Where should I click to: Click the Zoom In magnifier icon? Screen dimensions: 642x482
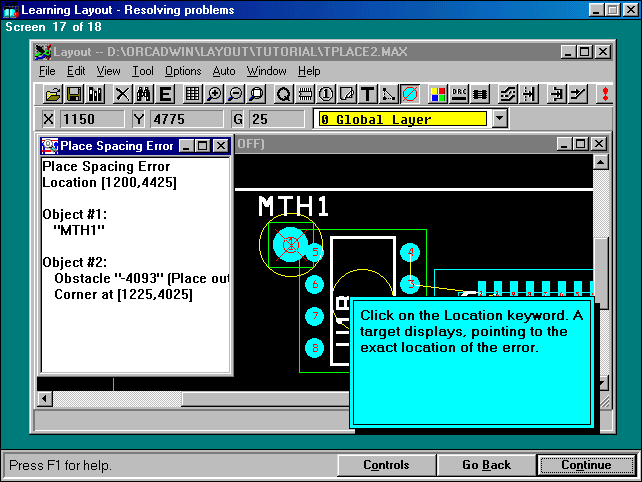[214, 94]
